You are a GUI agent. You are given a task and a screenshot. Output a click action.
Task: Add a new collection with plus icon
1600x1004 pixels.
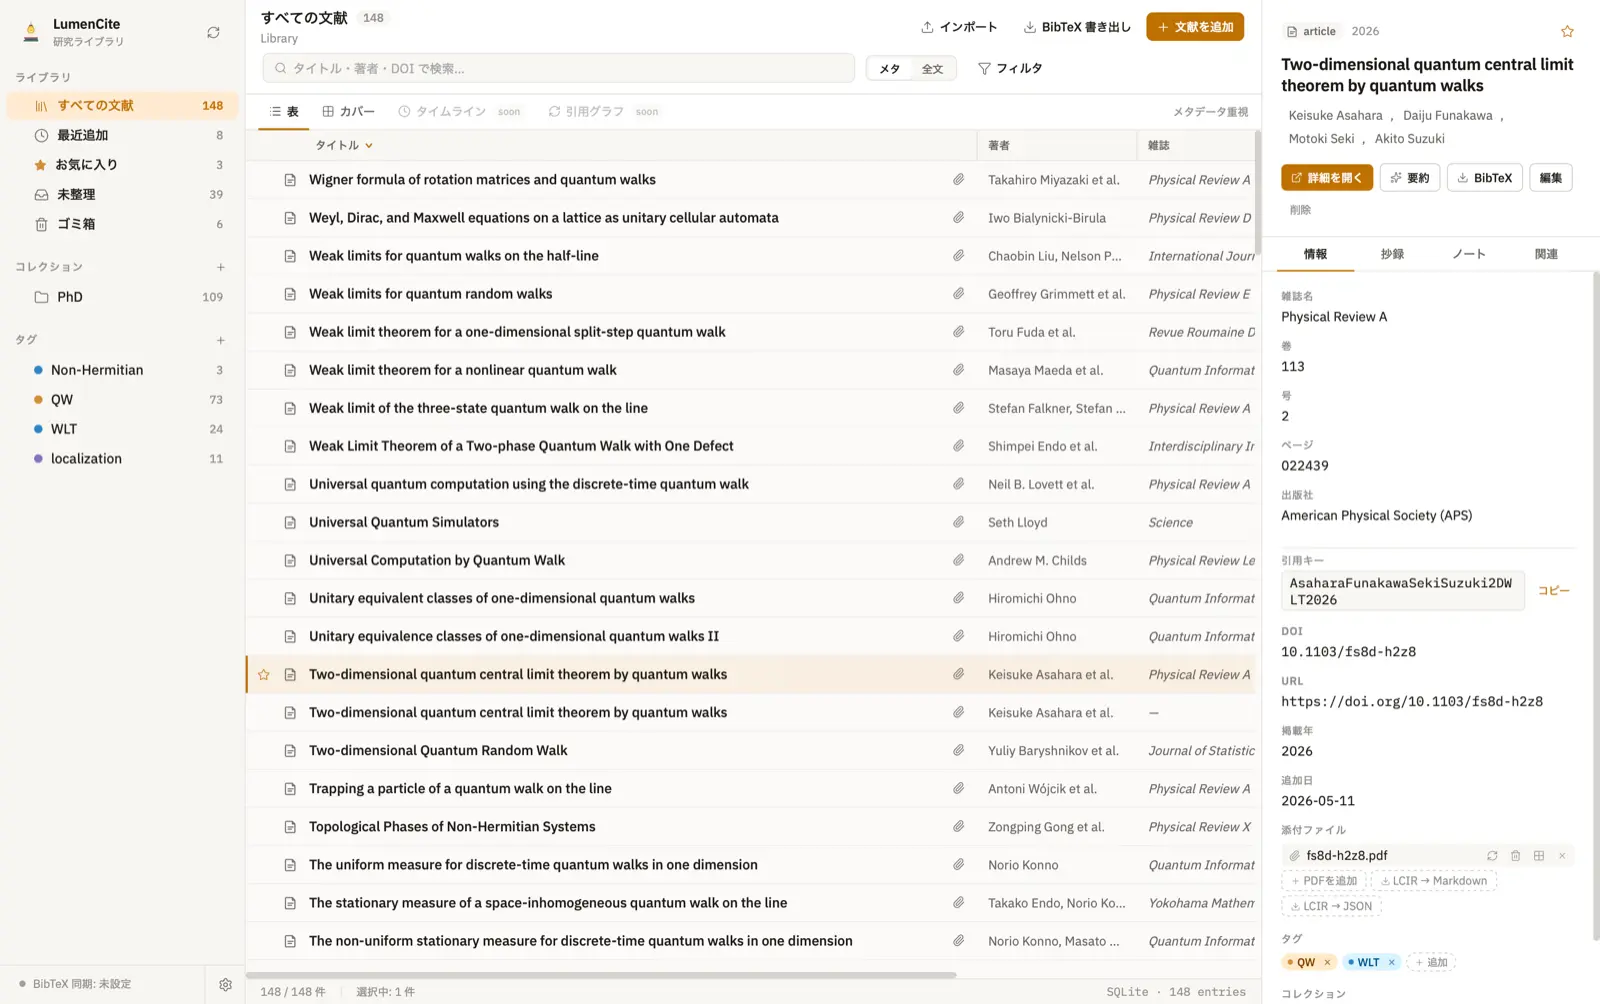tap(221, 267)
